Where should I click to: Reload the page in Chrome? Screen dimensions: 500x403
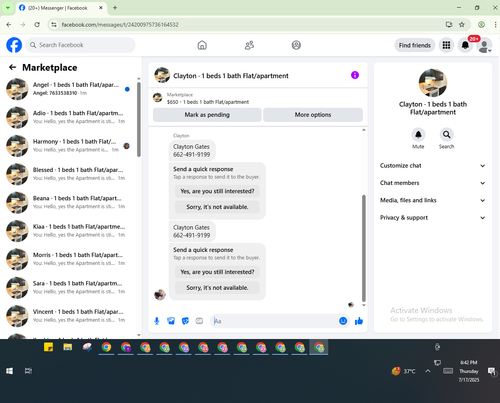click(37, 25)
